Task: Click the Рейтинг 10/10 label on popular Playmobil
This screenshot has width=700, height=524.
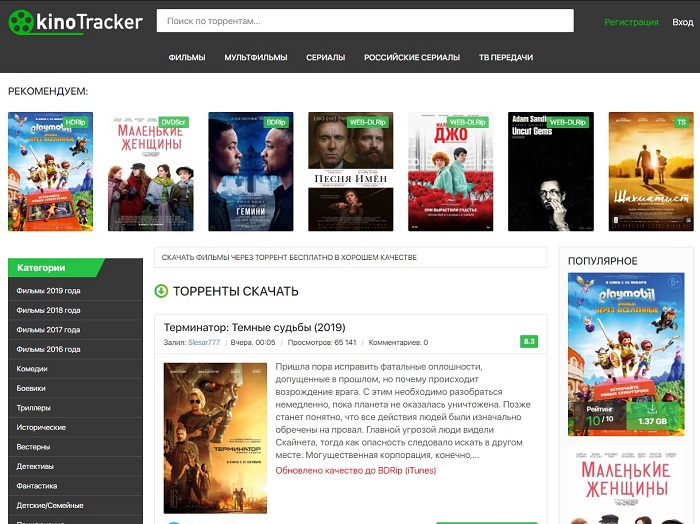Action: pos(600,416)
